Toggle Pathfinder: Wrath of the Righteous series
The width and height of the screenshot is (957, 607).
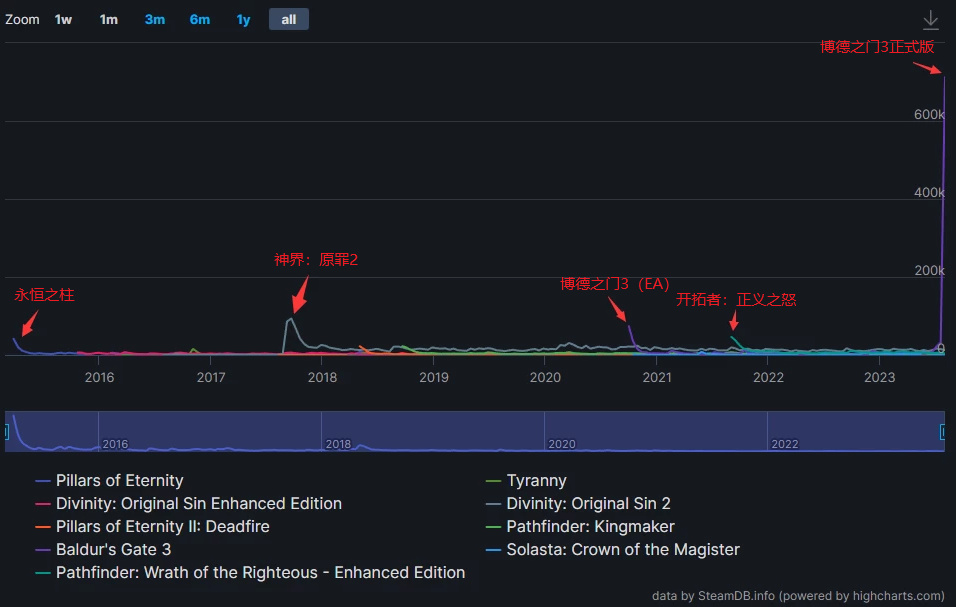click(250, 573)
